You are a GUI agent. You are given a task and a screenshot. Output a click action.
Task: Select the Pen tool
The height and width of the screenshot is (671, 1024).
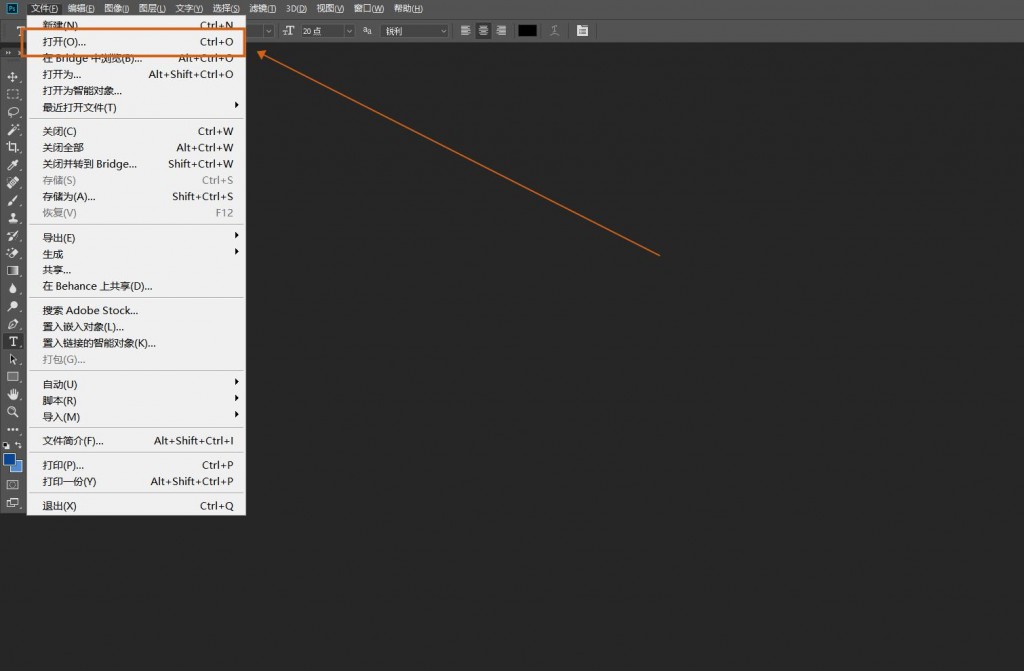(x=12, y=323)
